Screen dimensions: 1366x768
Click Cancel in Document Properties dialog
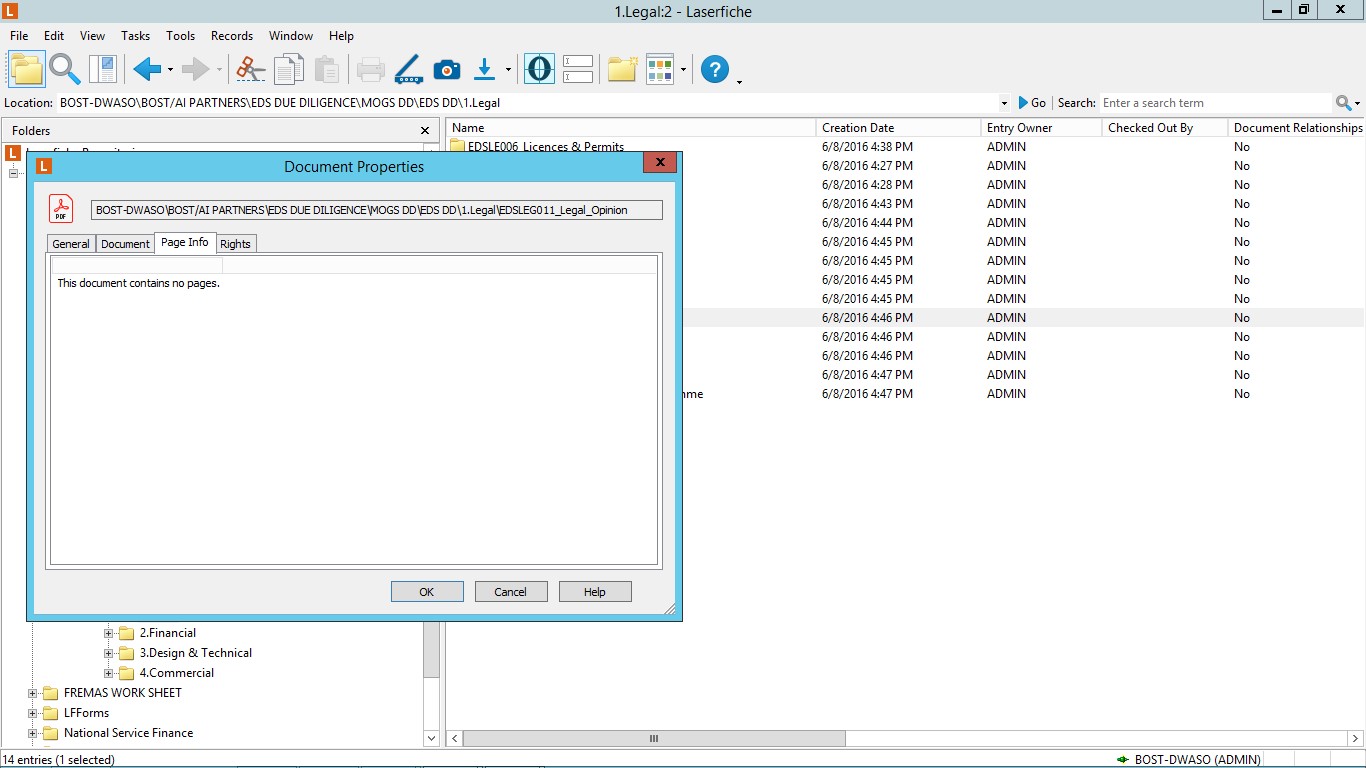pyautogui.click(x=510, y=592)
